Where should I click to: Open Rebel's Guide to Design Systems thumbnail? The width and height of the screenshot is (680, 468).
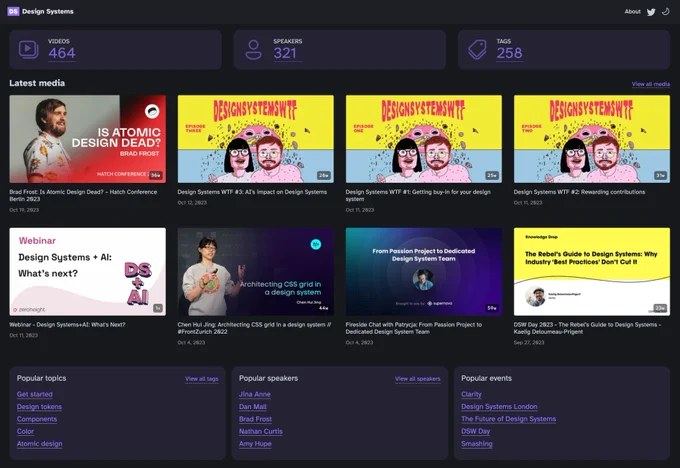pos(592,272)
